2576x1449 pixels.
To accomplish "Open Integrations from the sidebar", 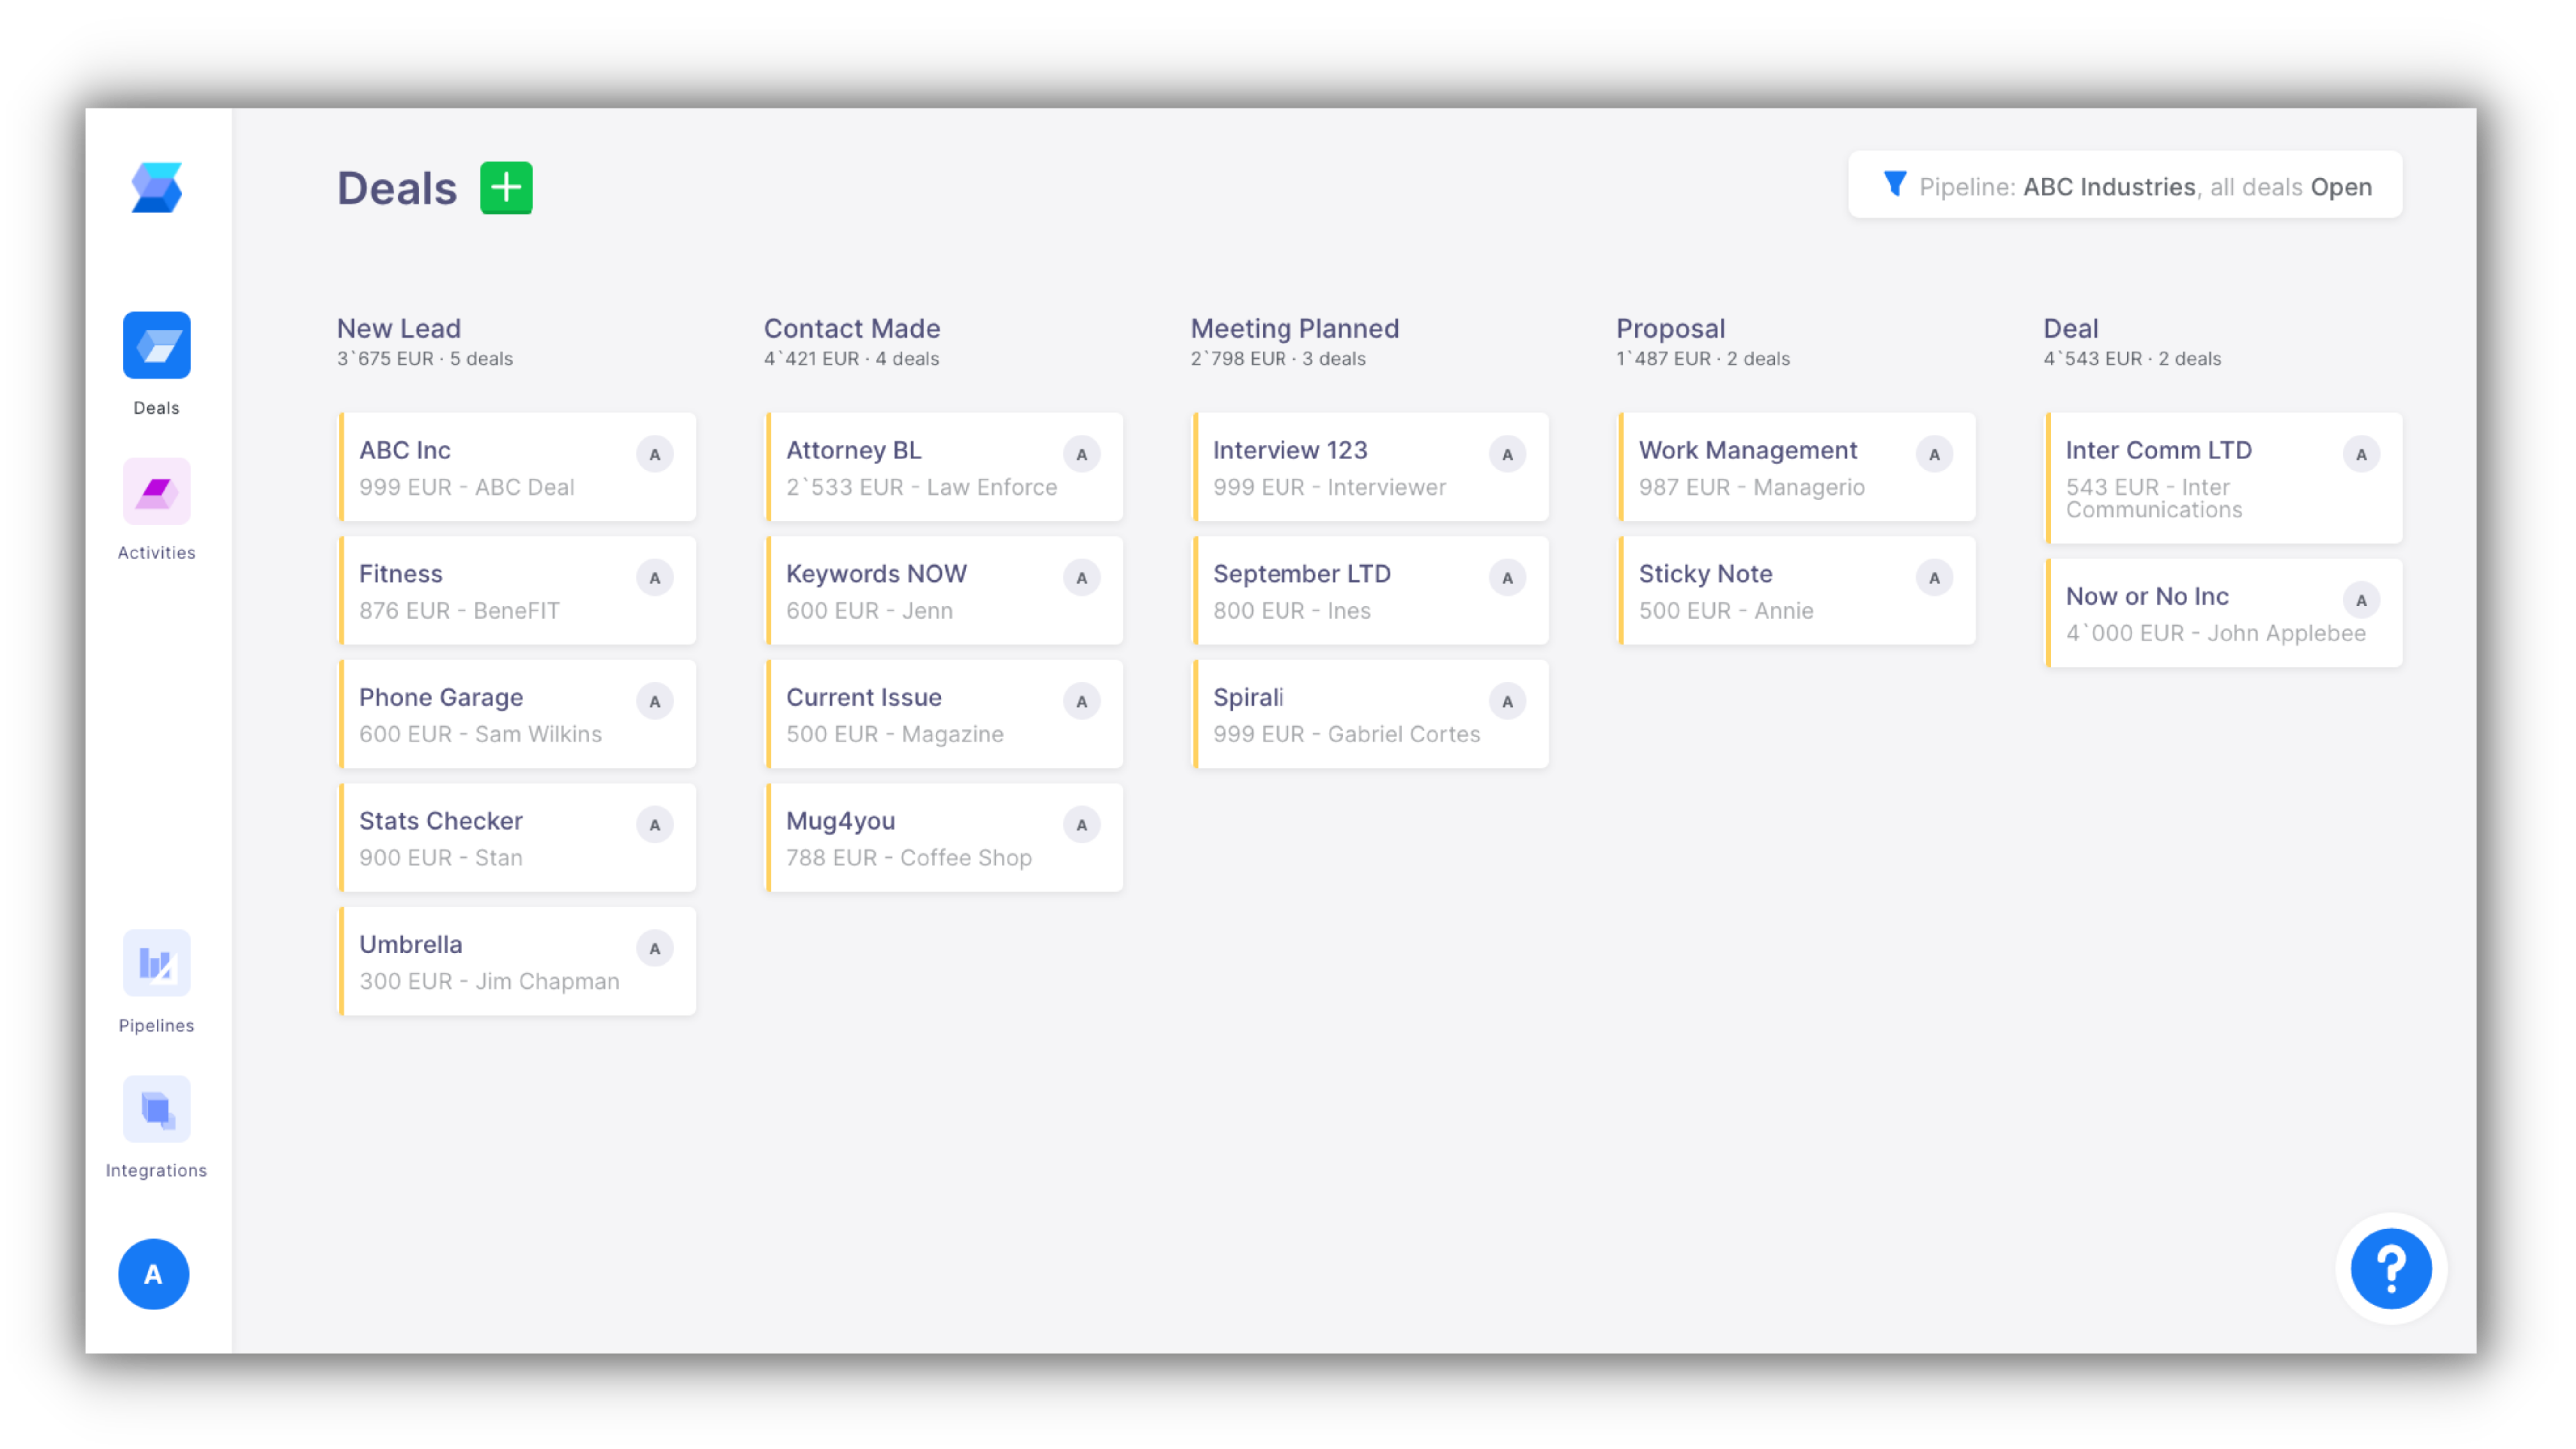I will click(x=156, y=1109).
